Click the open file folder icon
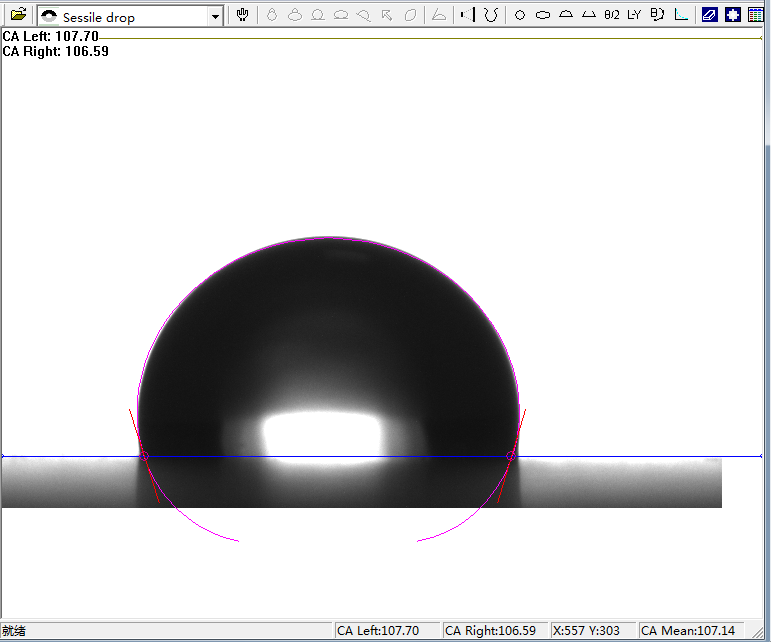The width and height of the screenshot is (771, 642). pyautogui.click(x=18, y=15)
